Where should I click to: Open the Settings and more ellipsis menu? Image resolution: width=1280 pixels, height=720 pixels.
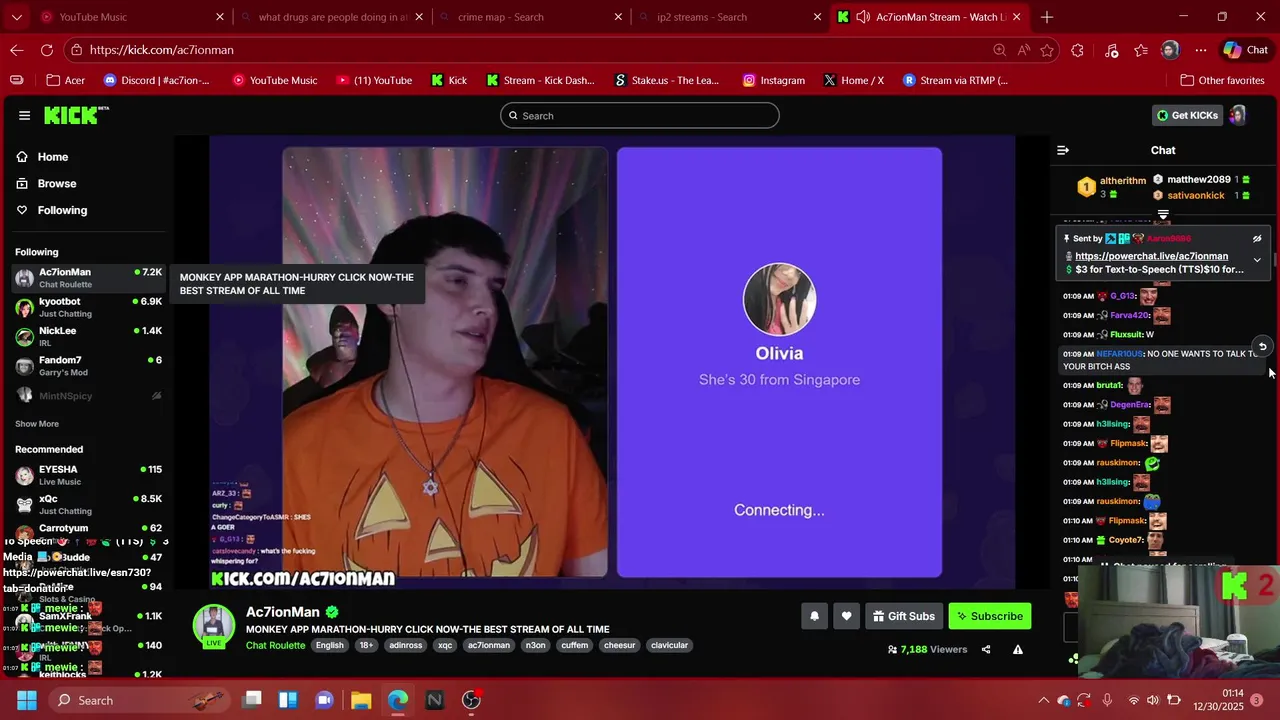pyautogui.click(x=1199, y=50)
